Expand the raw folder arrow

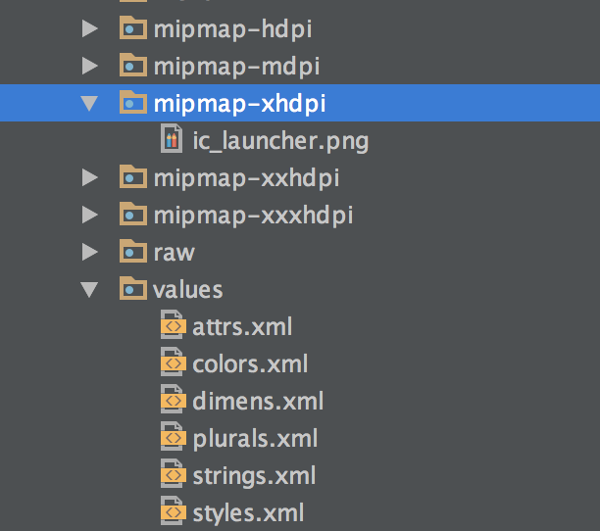90,252
